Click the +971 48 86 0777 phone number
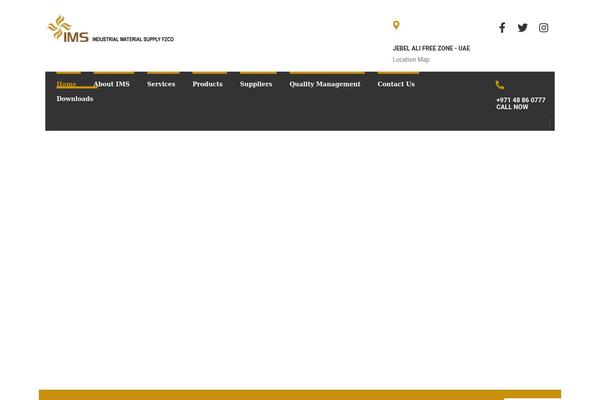 521,100
